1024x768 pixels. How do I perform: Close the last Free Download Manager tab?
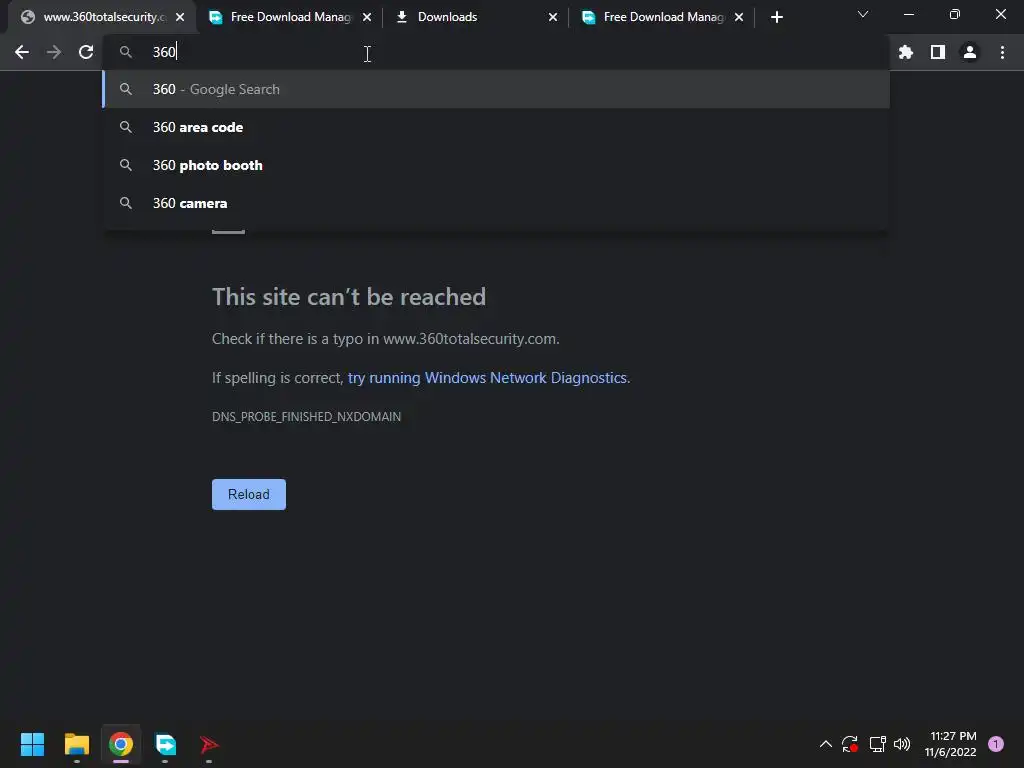click(739, 18)
